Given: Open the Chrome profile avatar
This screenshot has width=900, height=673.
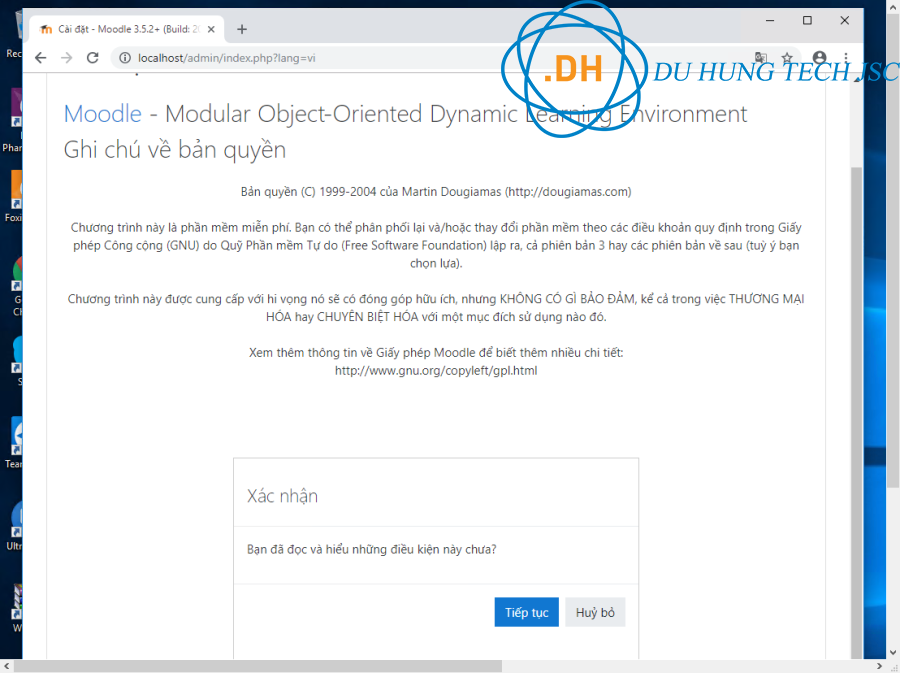Looking at the screenshot, I should point(820,58).
